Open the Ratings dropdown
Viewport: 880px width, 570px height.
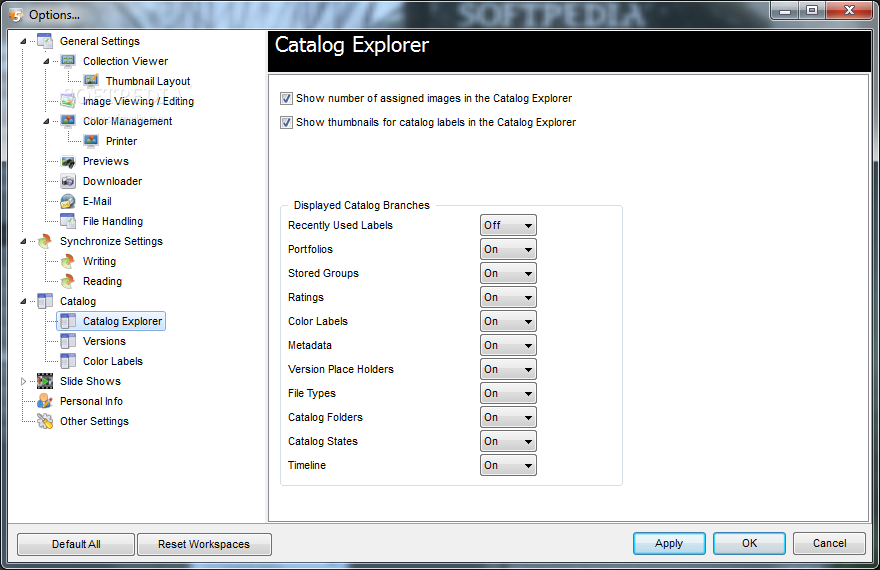coord(508,297)
